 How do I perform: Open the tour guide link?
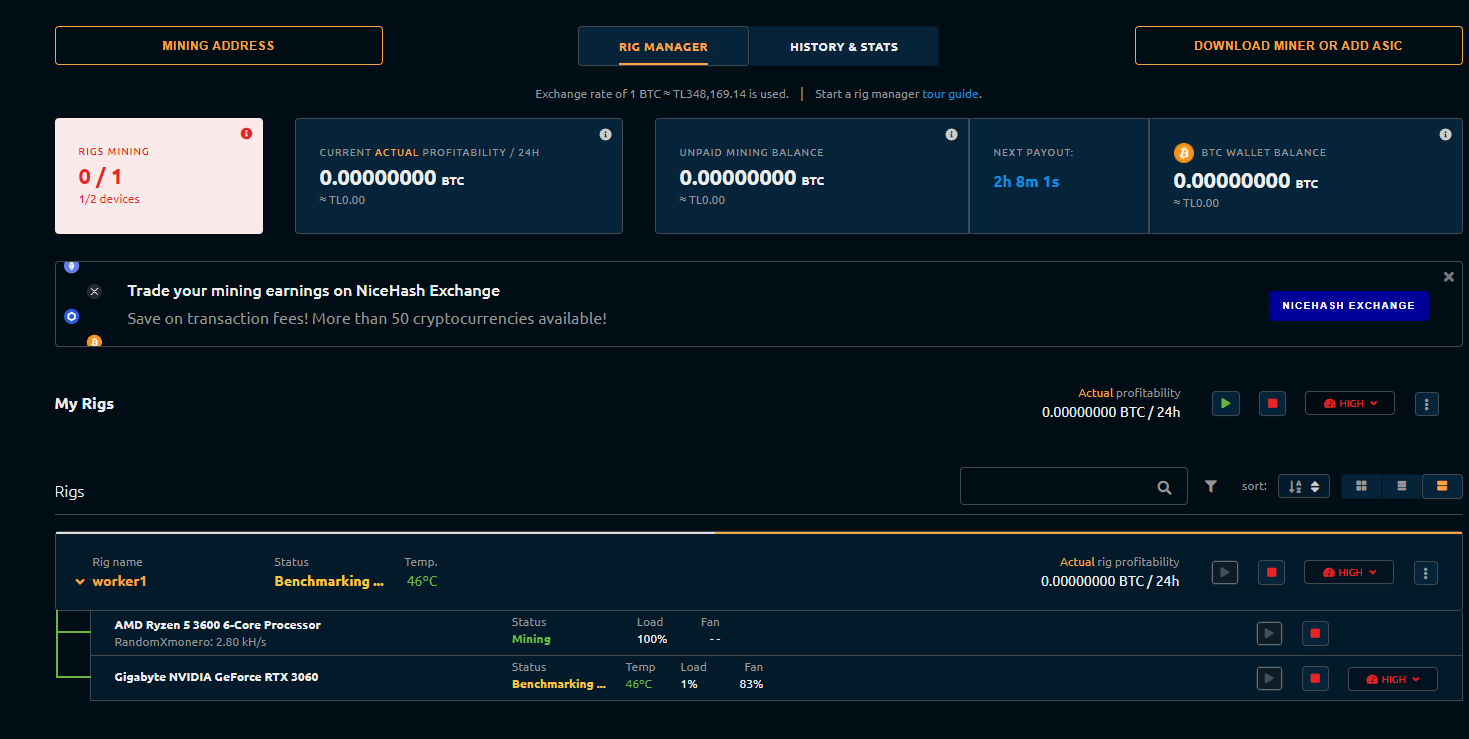[950, 94]
